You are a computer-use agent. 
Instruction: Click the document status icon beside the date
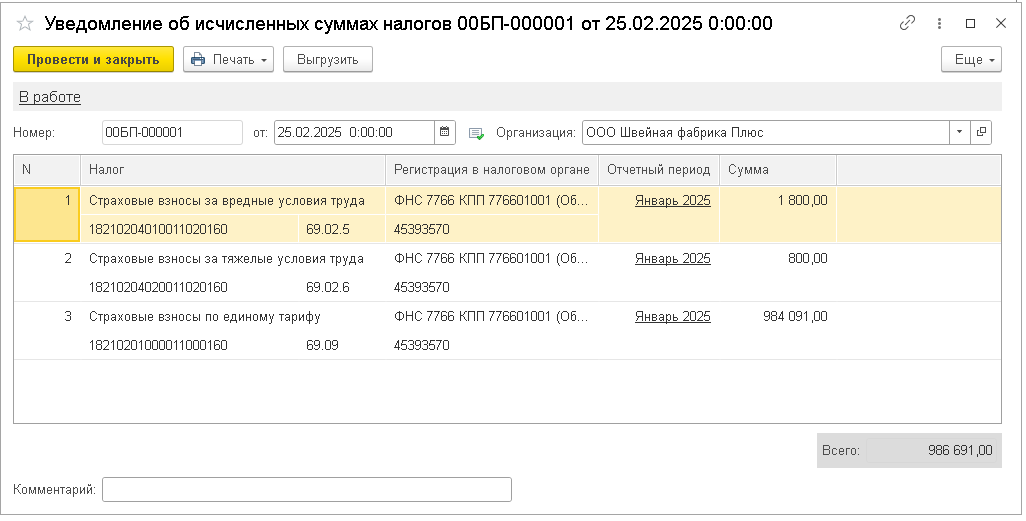coord(476,133)
